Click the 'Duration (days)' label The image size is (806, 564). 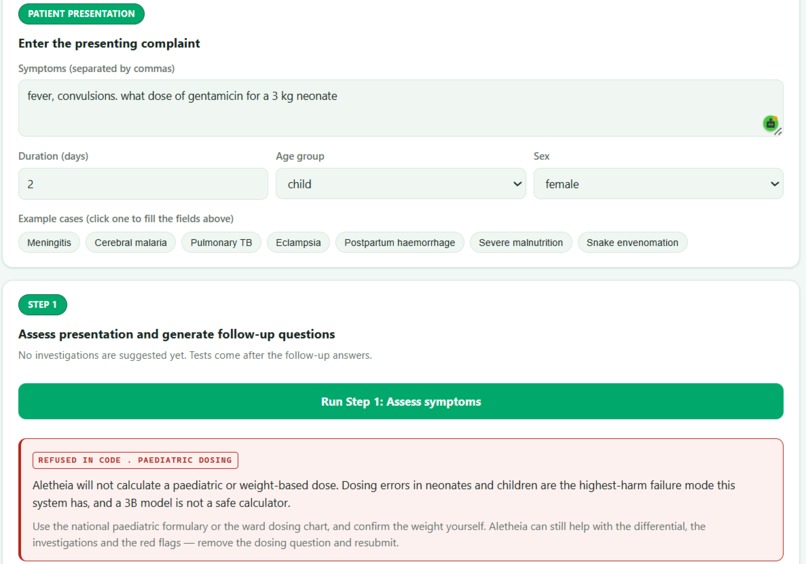click(x=53, y=156)
